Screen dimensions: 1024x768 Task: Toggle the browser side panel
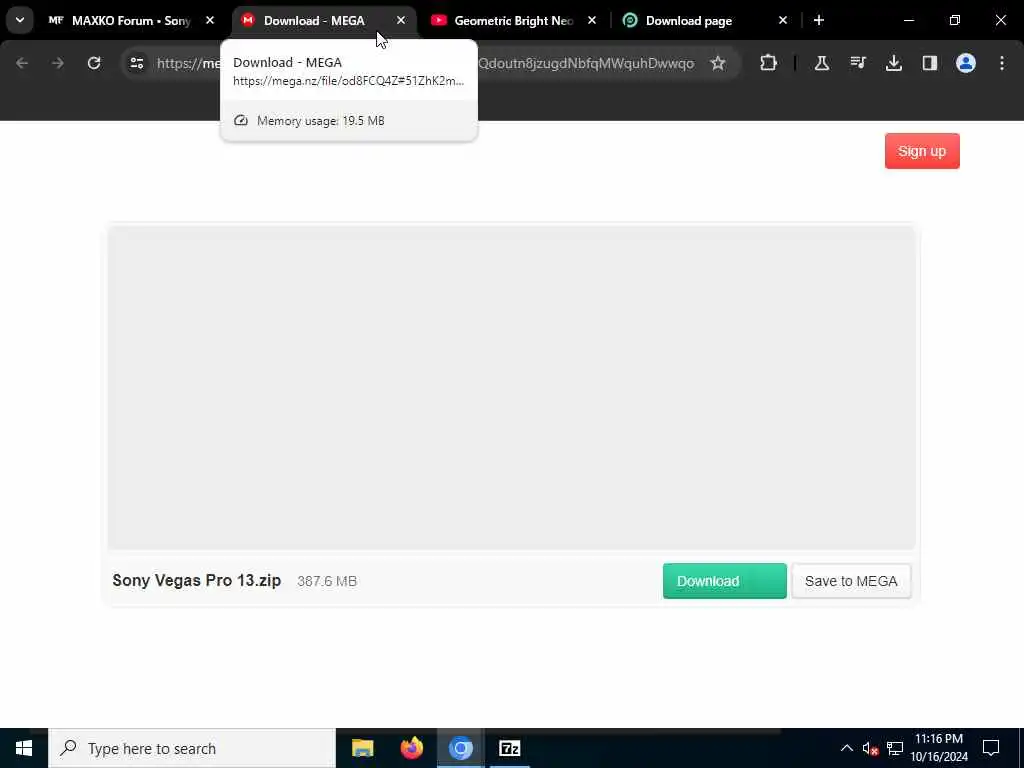coord(930,63)
